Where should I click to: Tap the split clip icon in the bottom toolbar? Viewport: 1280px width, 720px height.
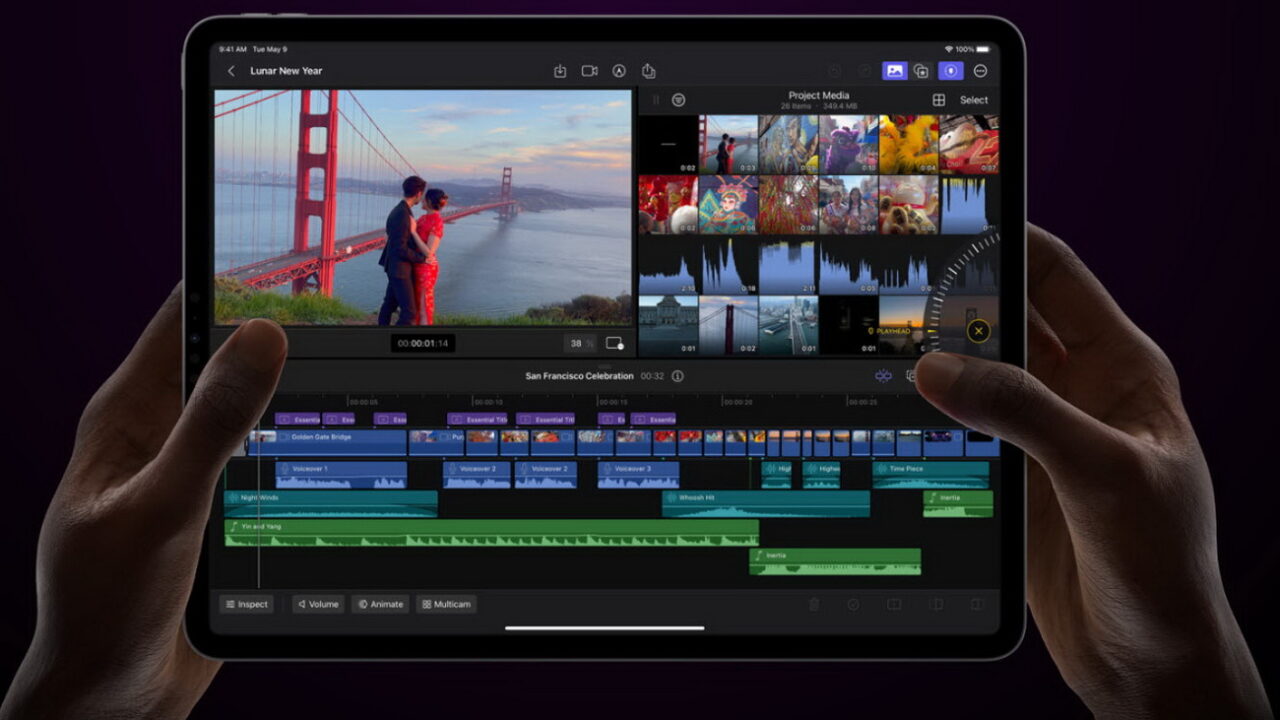tap(894, 604)
